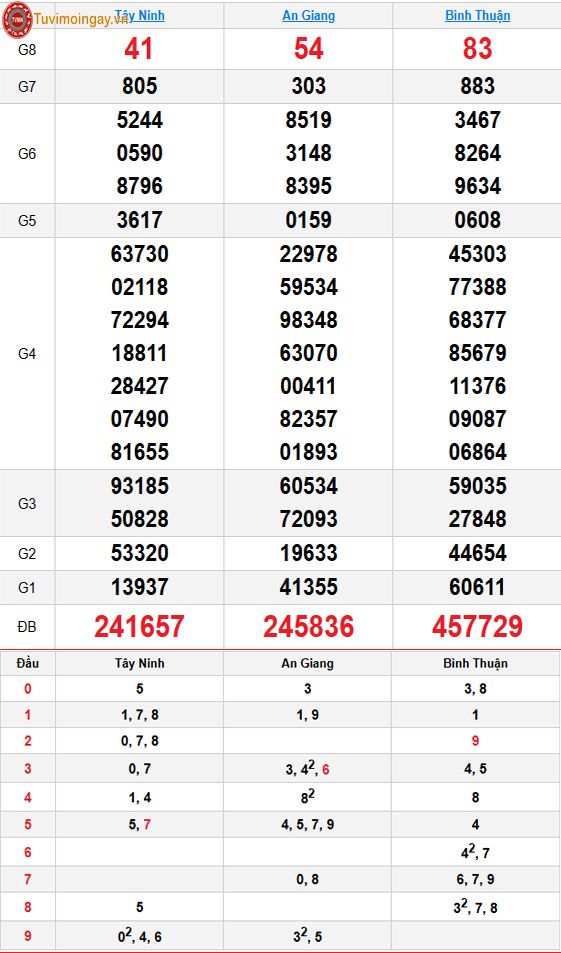Select Tây Ninh special prize 241657
Viewport: 561px width, 953px height.
pyautogui.click(x=139, y=627)
